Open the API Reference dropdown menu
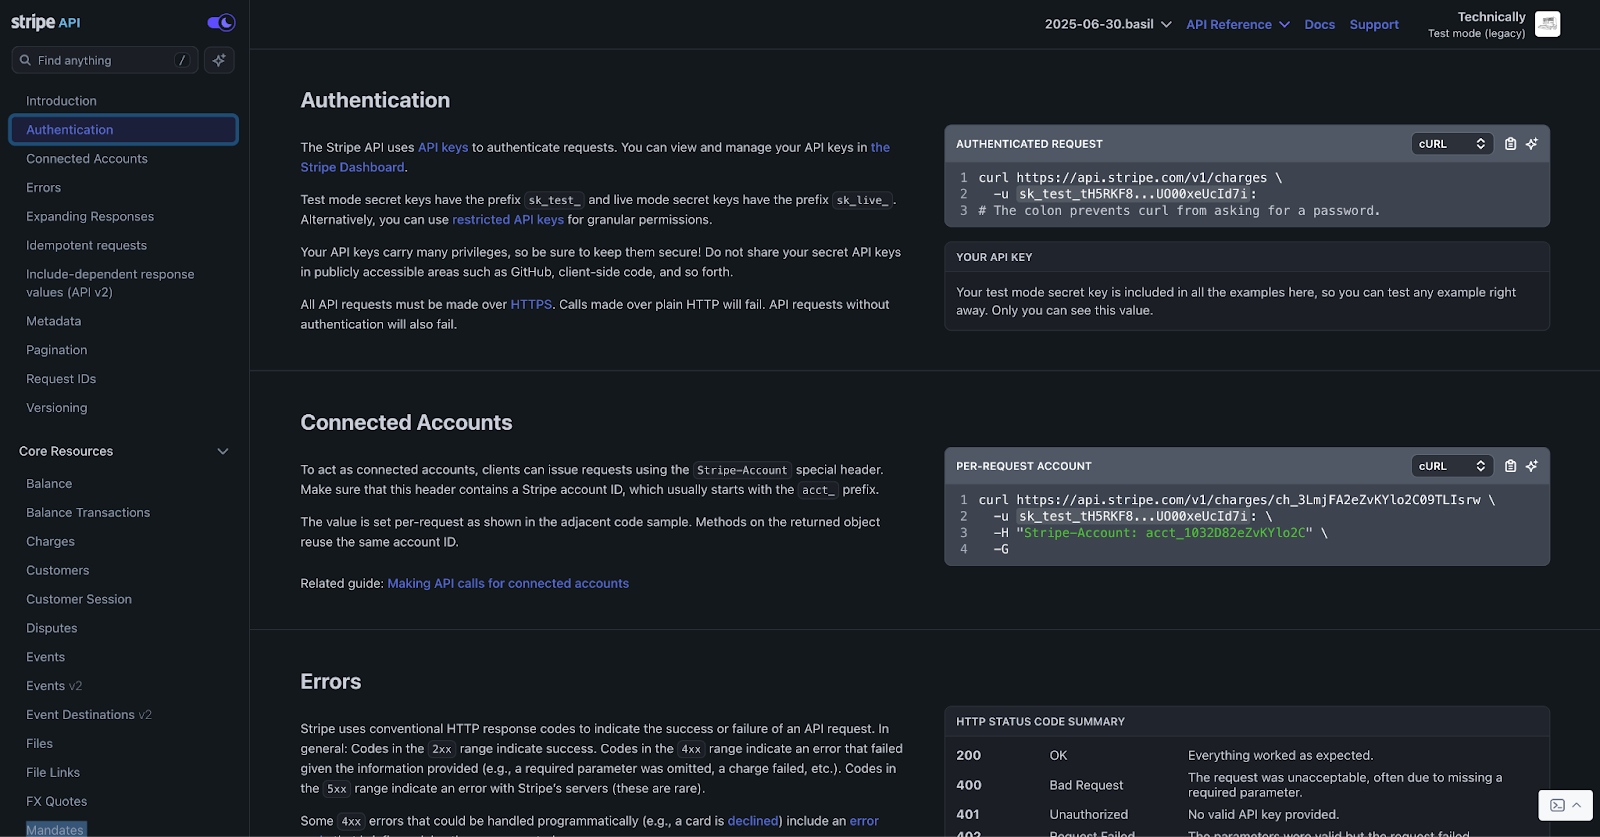Viewport: 1600px width, 837px height. [1238, 24]
